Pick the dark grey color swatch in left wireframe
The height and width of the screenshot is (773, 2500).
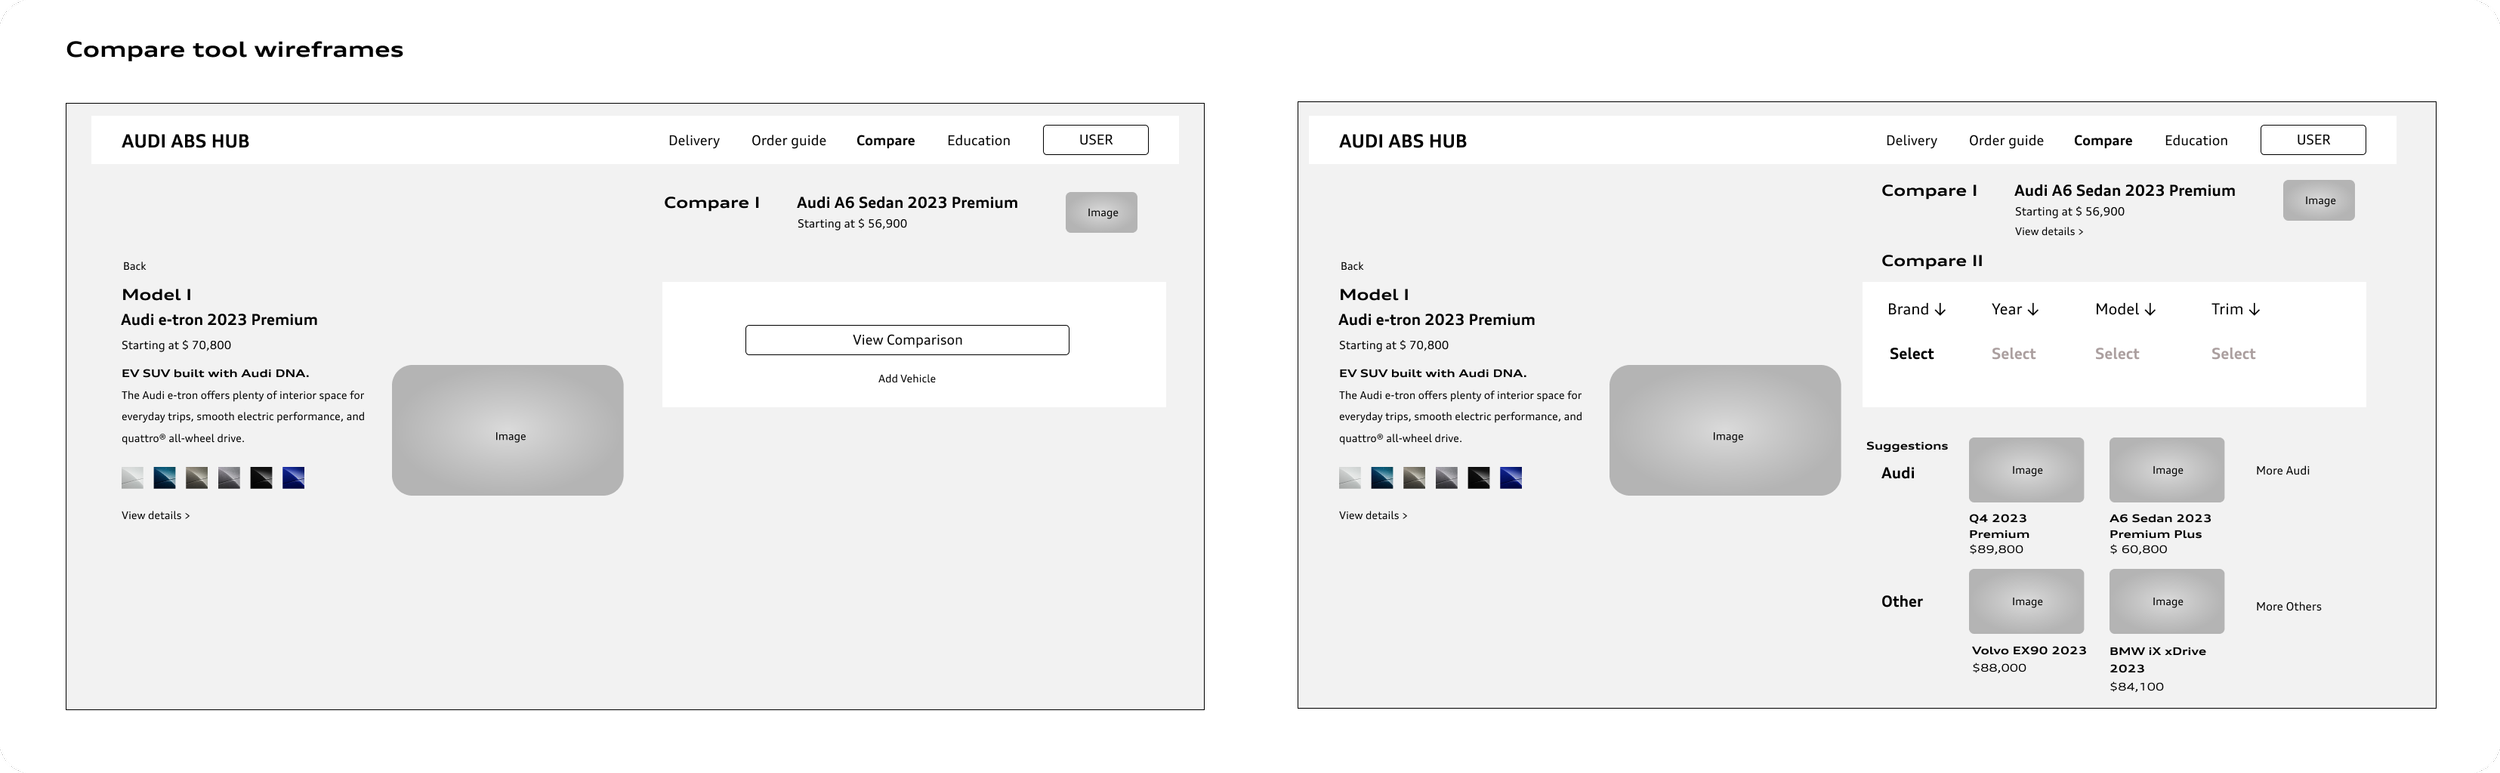click(229, 478)
